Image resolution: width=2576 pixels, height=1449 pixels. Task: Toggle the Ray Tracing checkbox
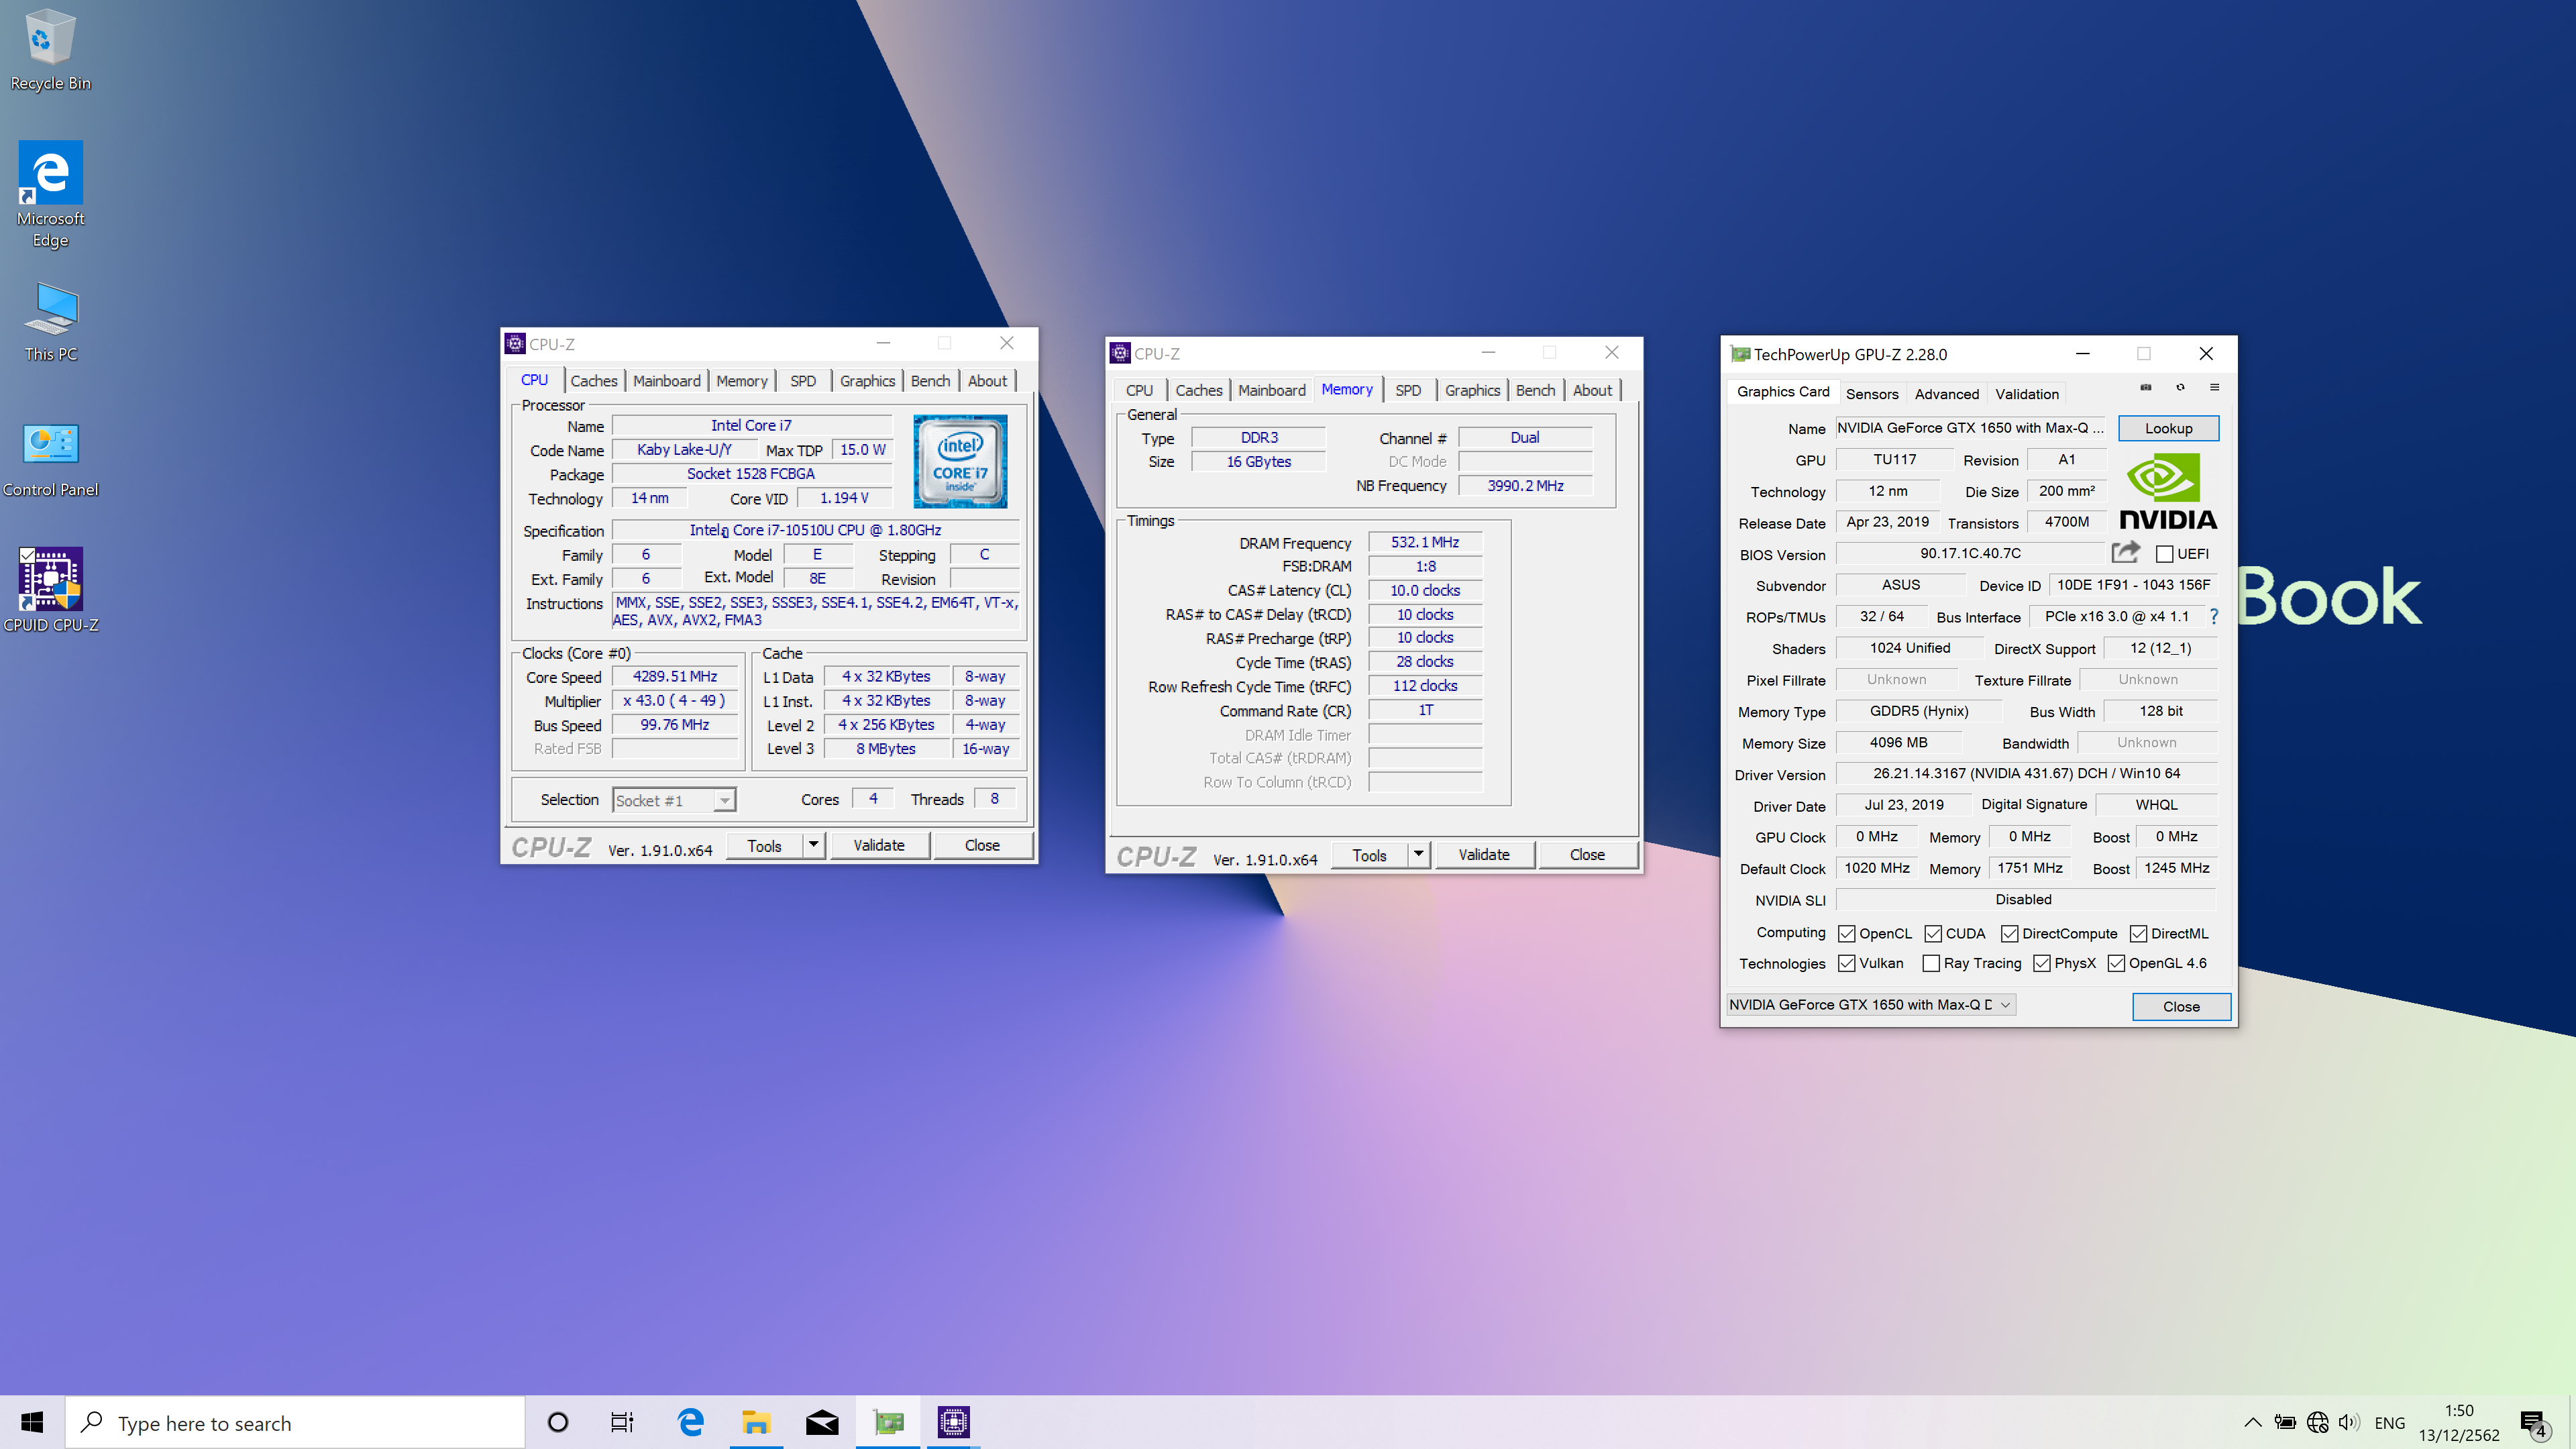[x=1931, y=963]
